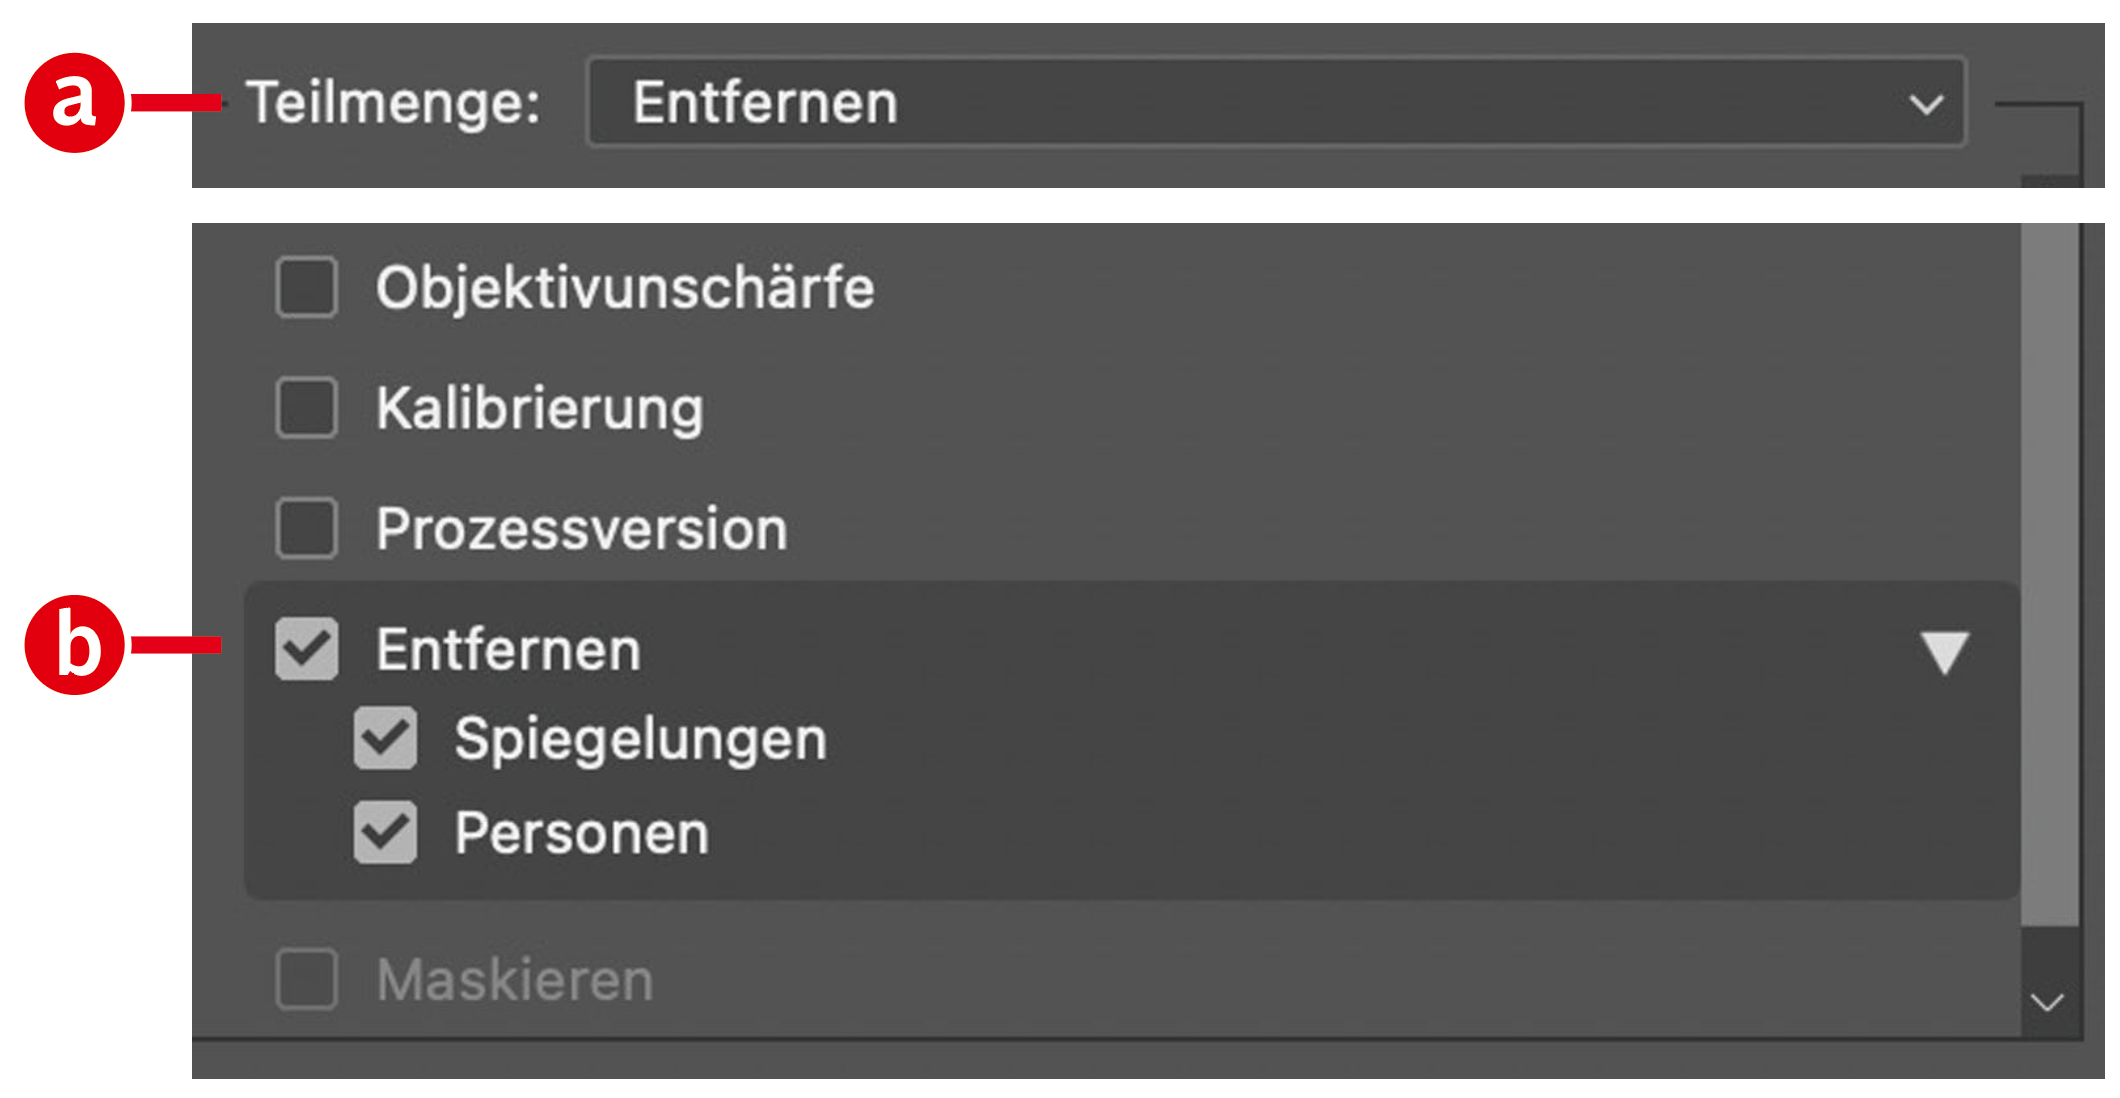Uncheck the parent Entfernen checkbox
This screenshot has height=1098, width=2120.
pos(306,649)
